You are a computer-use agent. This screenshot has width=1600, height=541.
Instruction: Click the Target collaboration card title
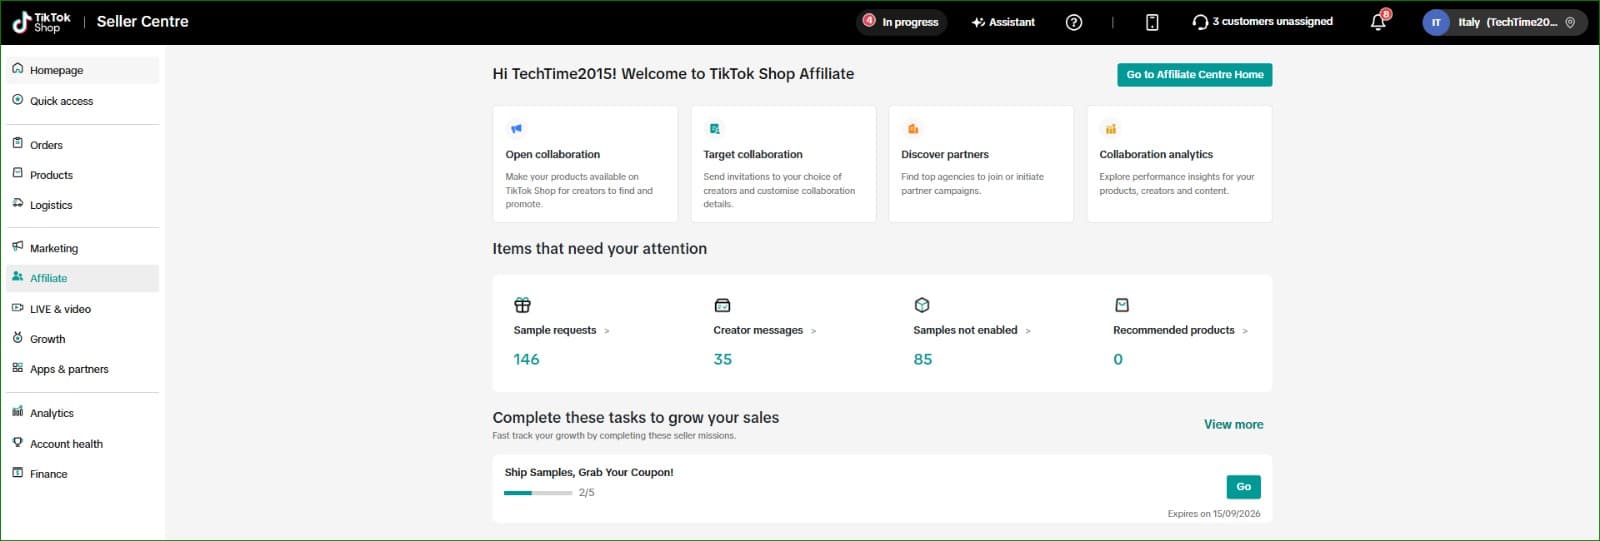[x=753, y=155]
